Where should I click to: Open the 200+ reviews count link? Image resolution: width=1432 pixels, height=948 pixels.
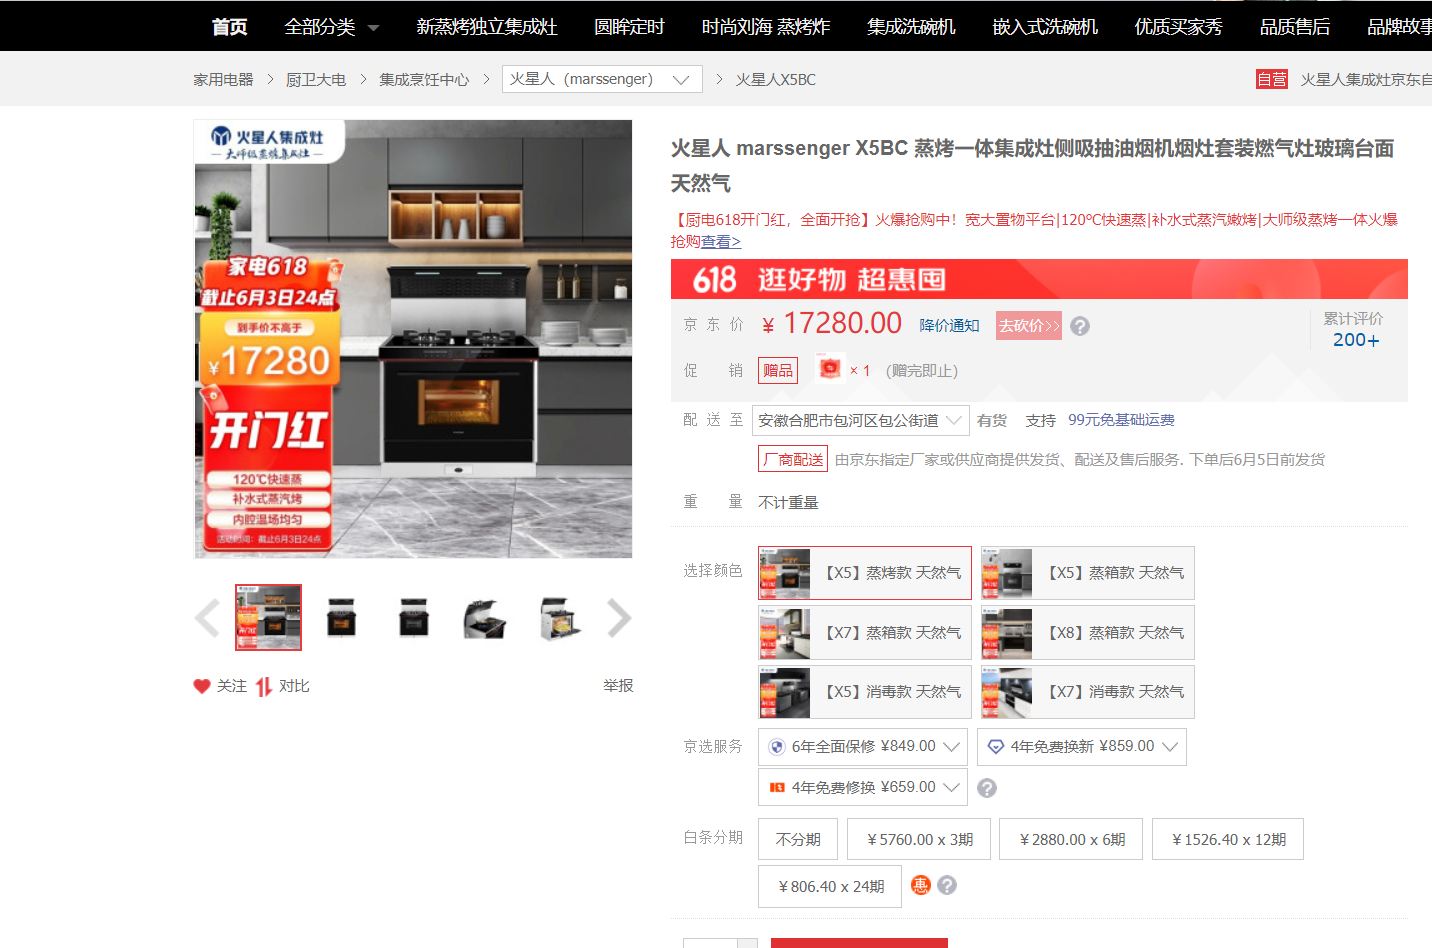click(x=1356, y=340)
